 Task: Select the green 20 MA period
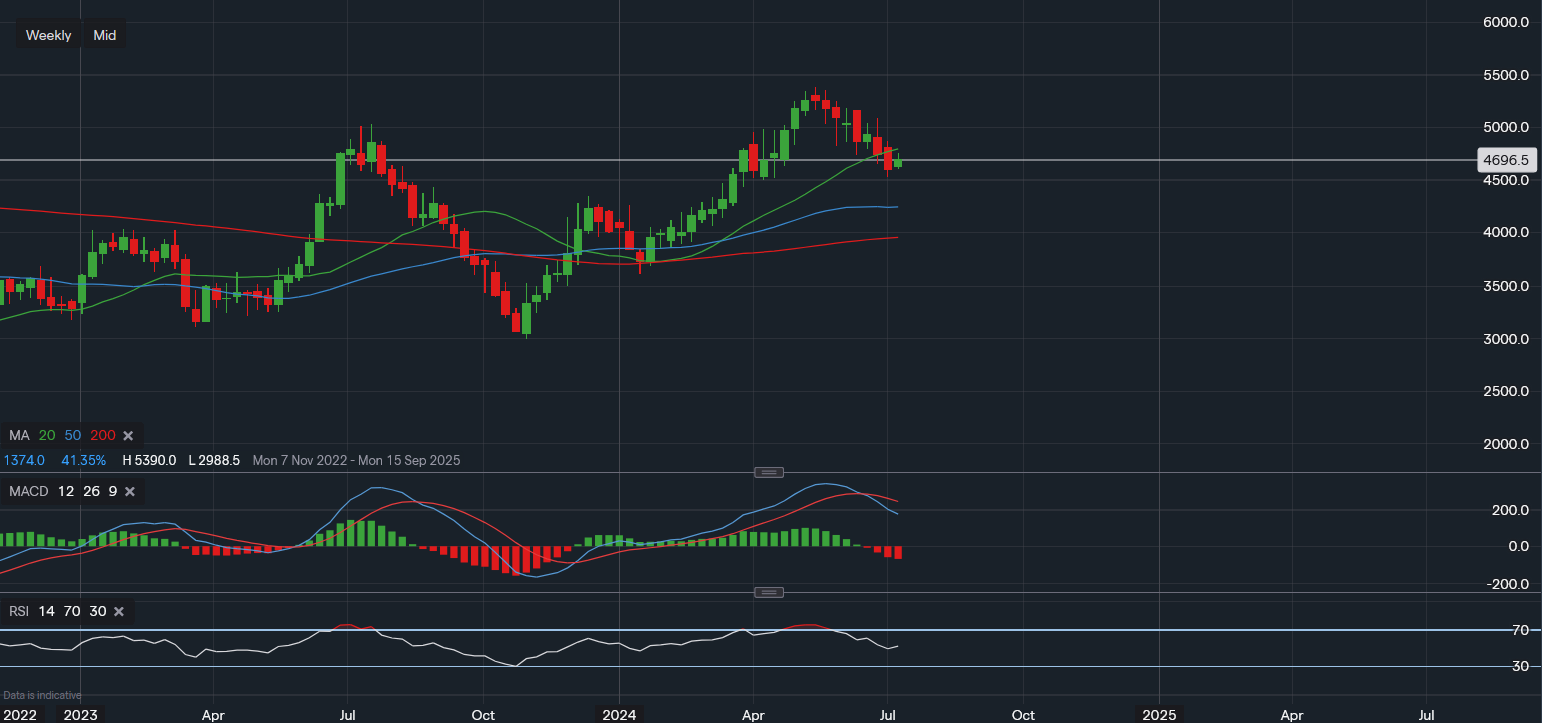tap(47, 436)
